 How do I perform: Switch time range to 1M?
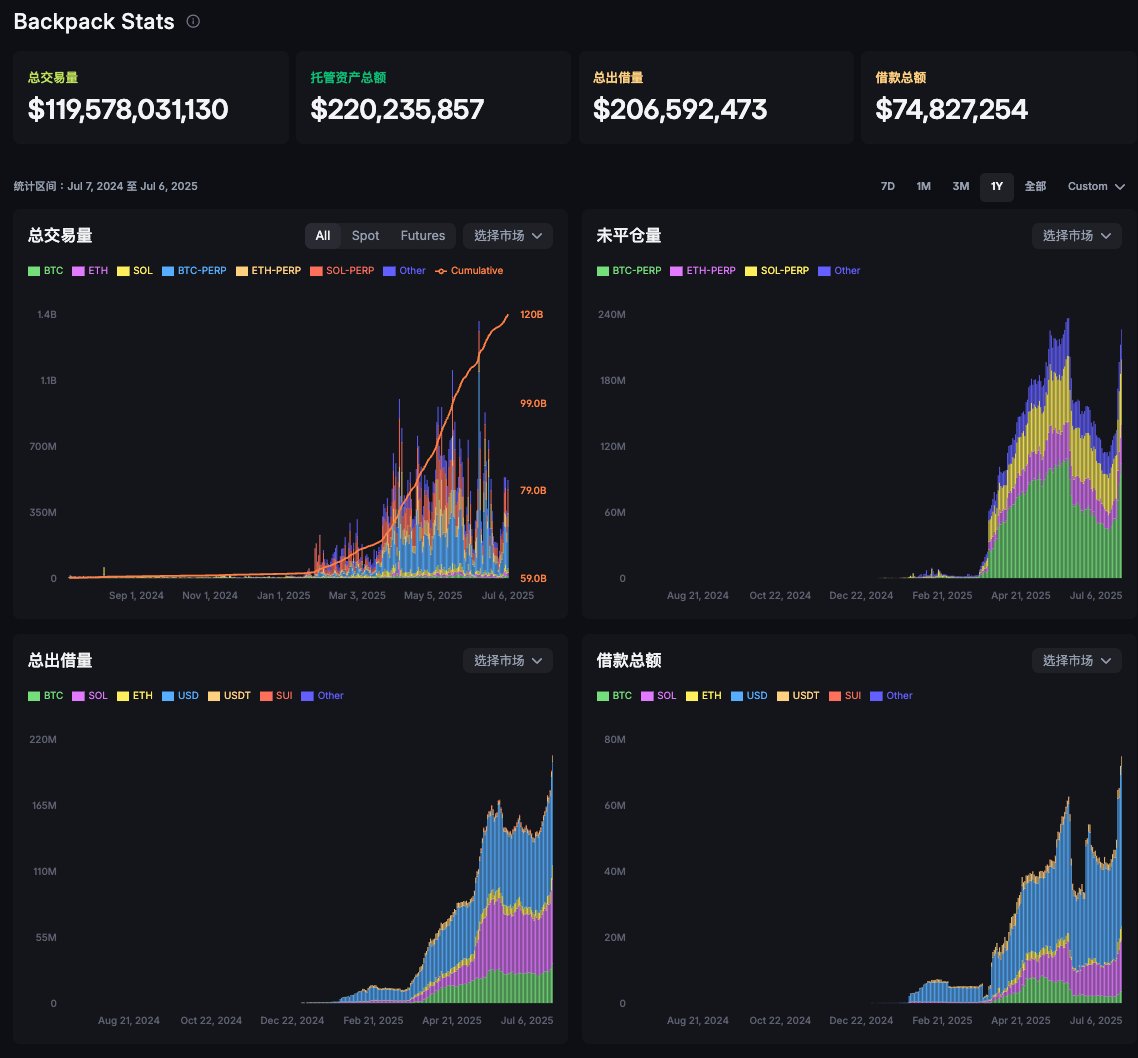point(923,186)
